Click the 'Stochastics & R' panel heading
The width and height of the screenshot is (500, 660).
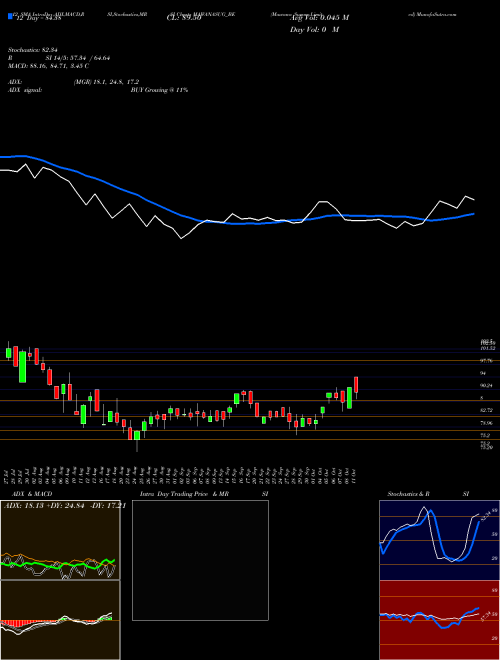[409, 494]
